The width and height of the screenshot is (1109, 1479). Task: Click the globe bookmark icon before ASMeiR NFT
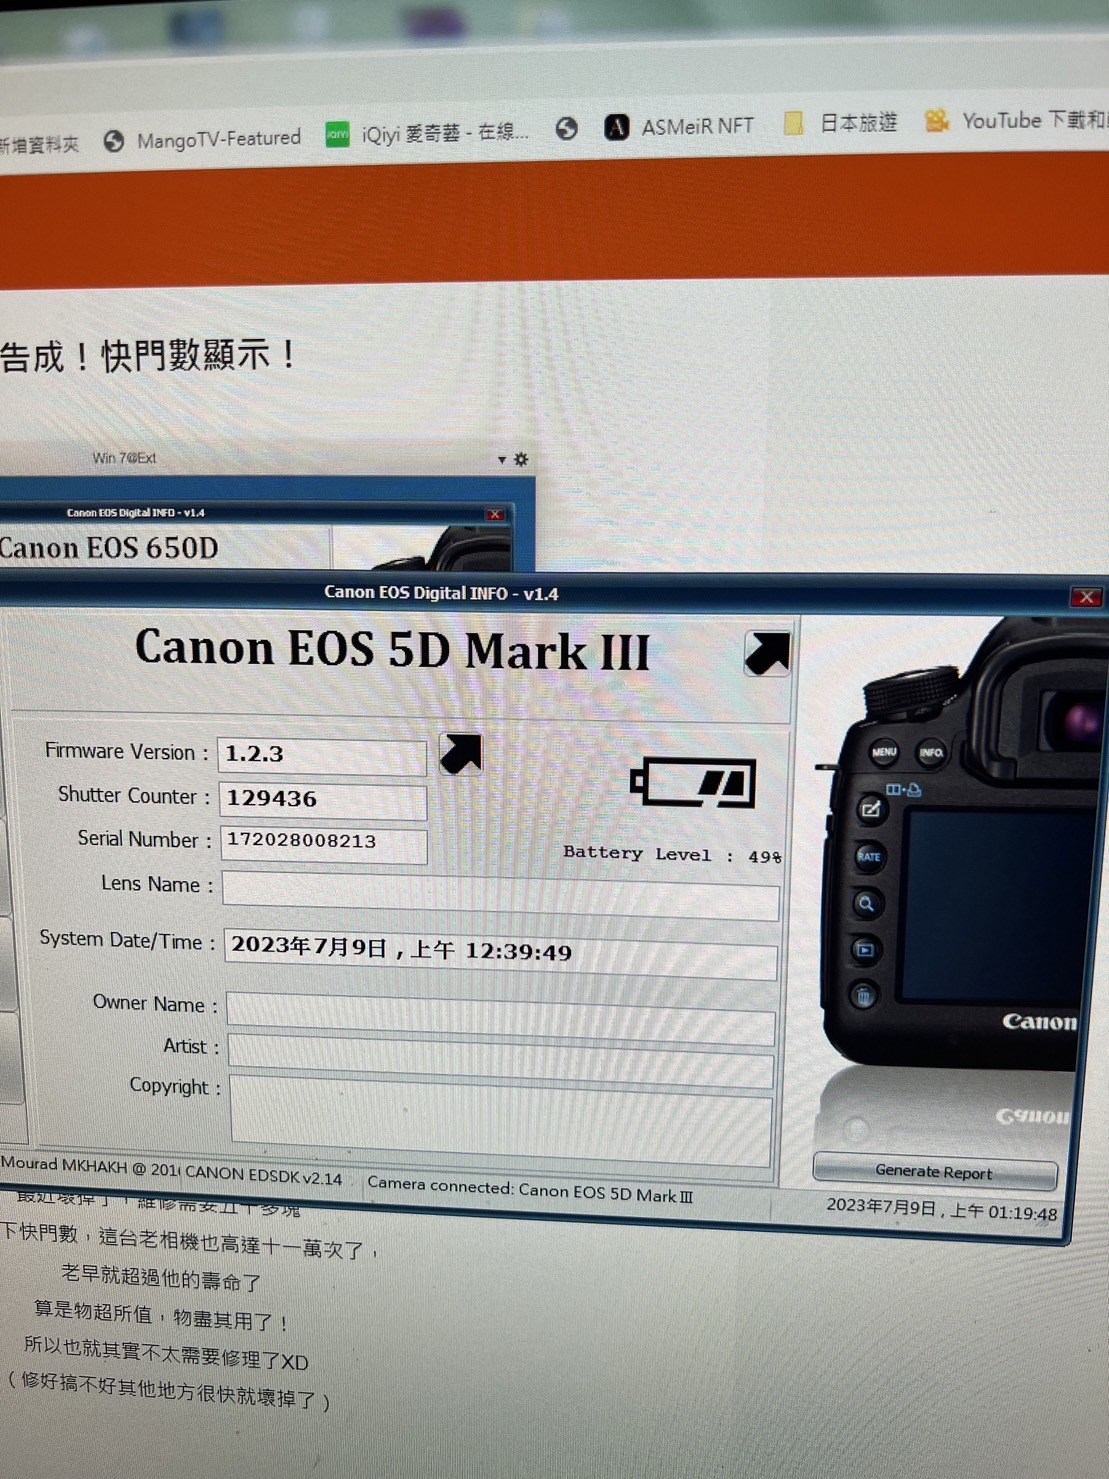coord(567,128)
